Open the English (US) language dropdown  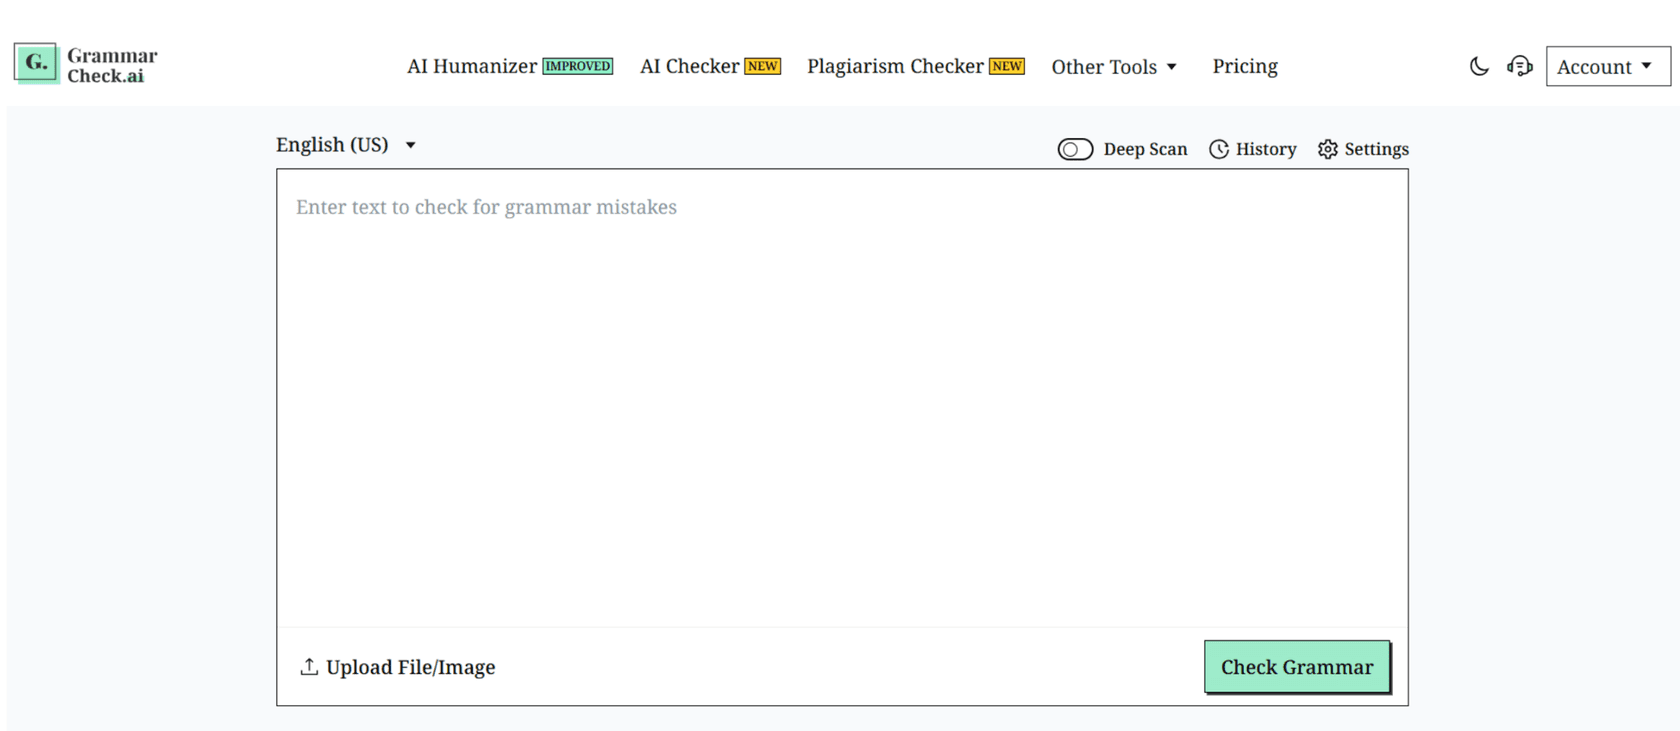(x=346, y=145)
